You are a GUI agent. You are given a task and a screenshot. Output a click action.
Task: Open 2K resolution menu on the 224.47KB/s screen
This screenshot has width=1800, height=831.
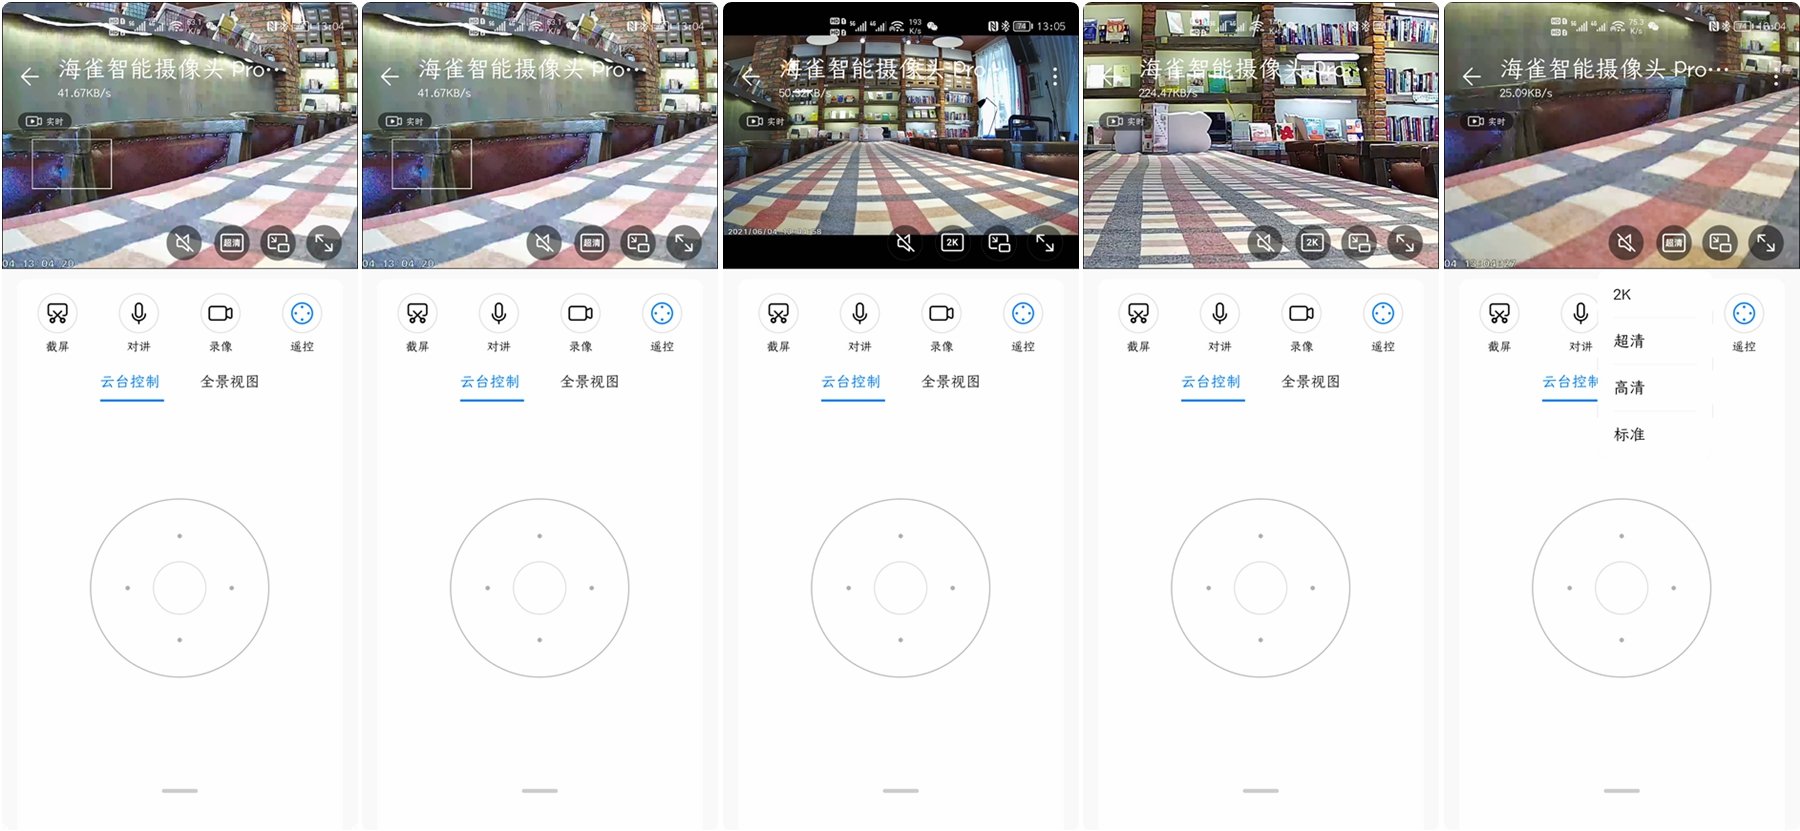[1312, 243]
